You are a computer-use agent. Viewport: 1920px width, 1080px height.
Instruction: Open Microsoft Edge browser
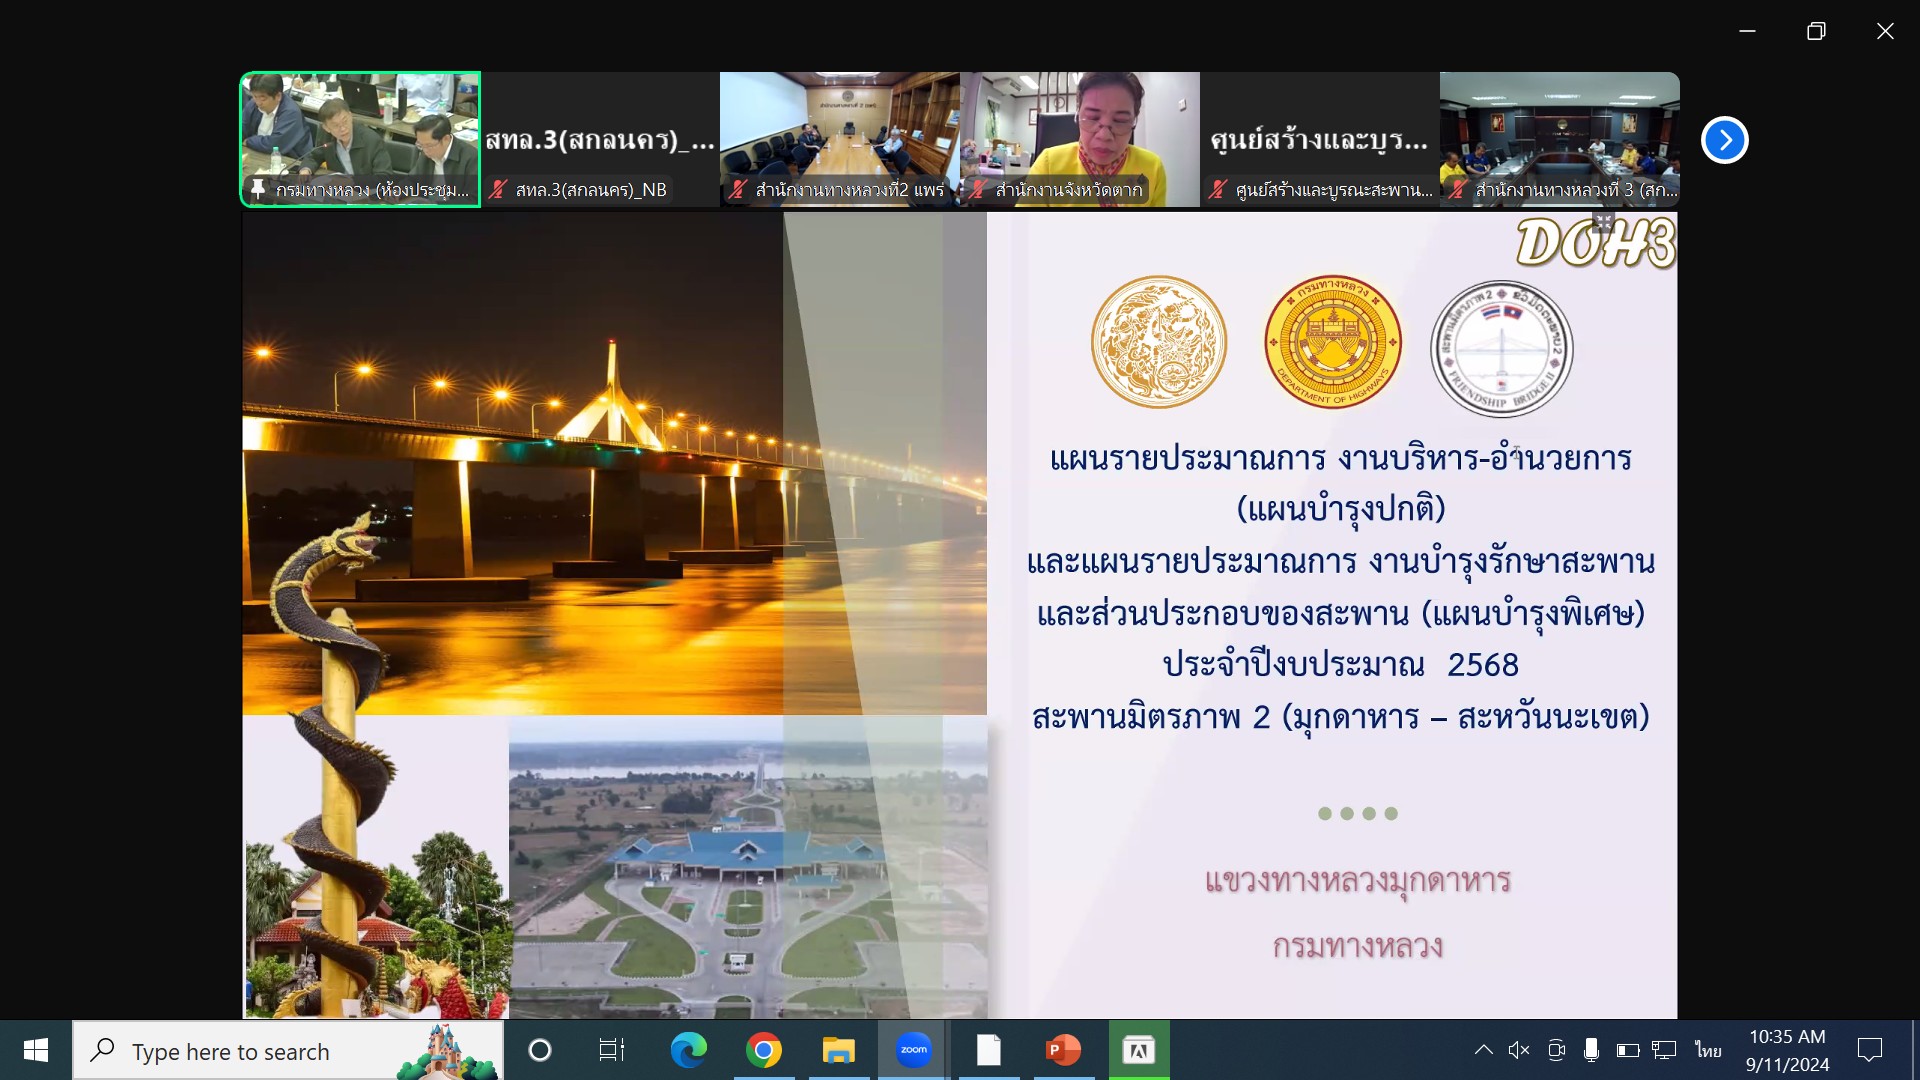pos(688,1050)
